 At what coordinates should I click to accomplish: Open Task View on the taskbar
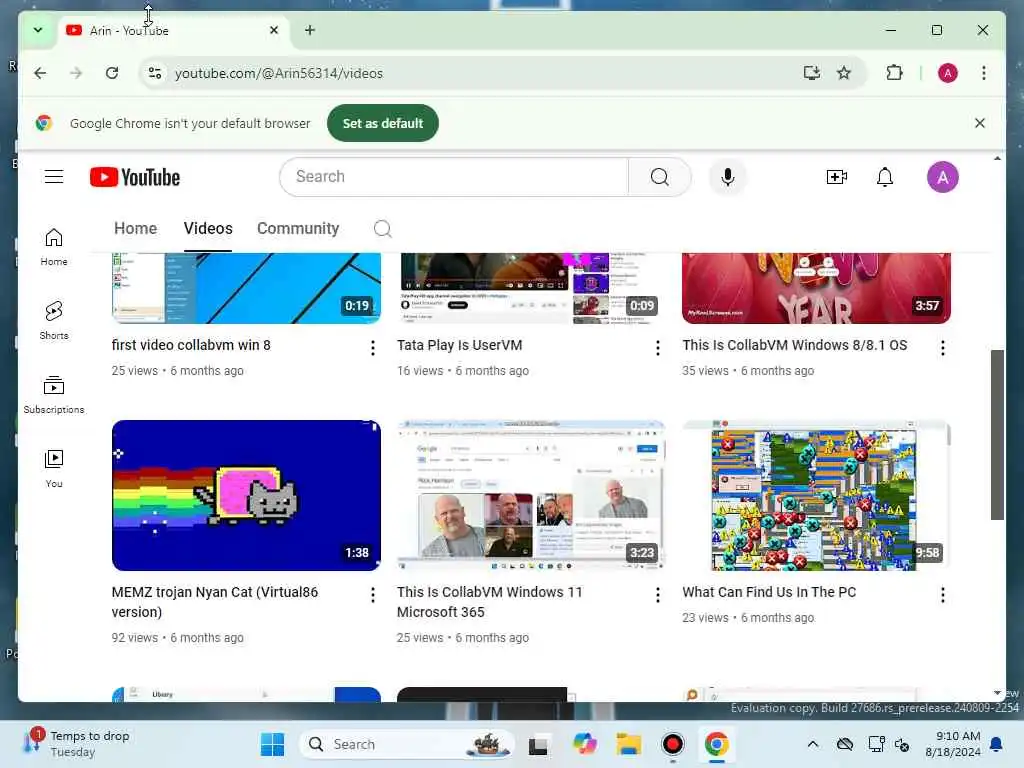tap(538, 744)
